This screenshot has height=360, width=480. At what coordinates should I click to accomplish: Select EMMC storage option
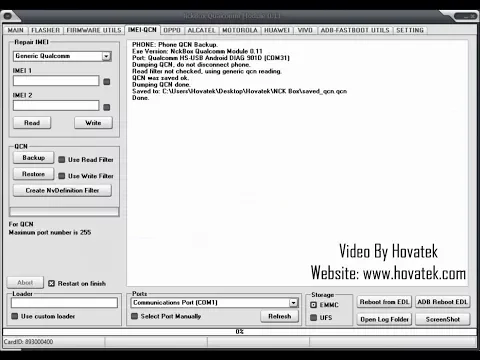pyautogui.click(x=314, y=305)
